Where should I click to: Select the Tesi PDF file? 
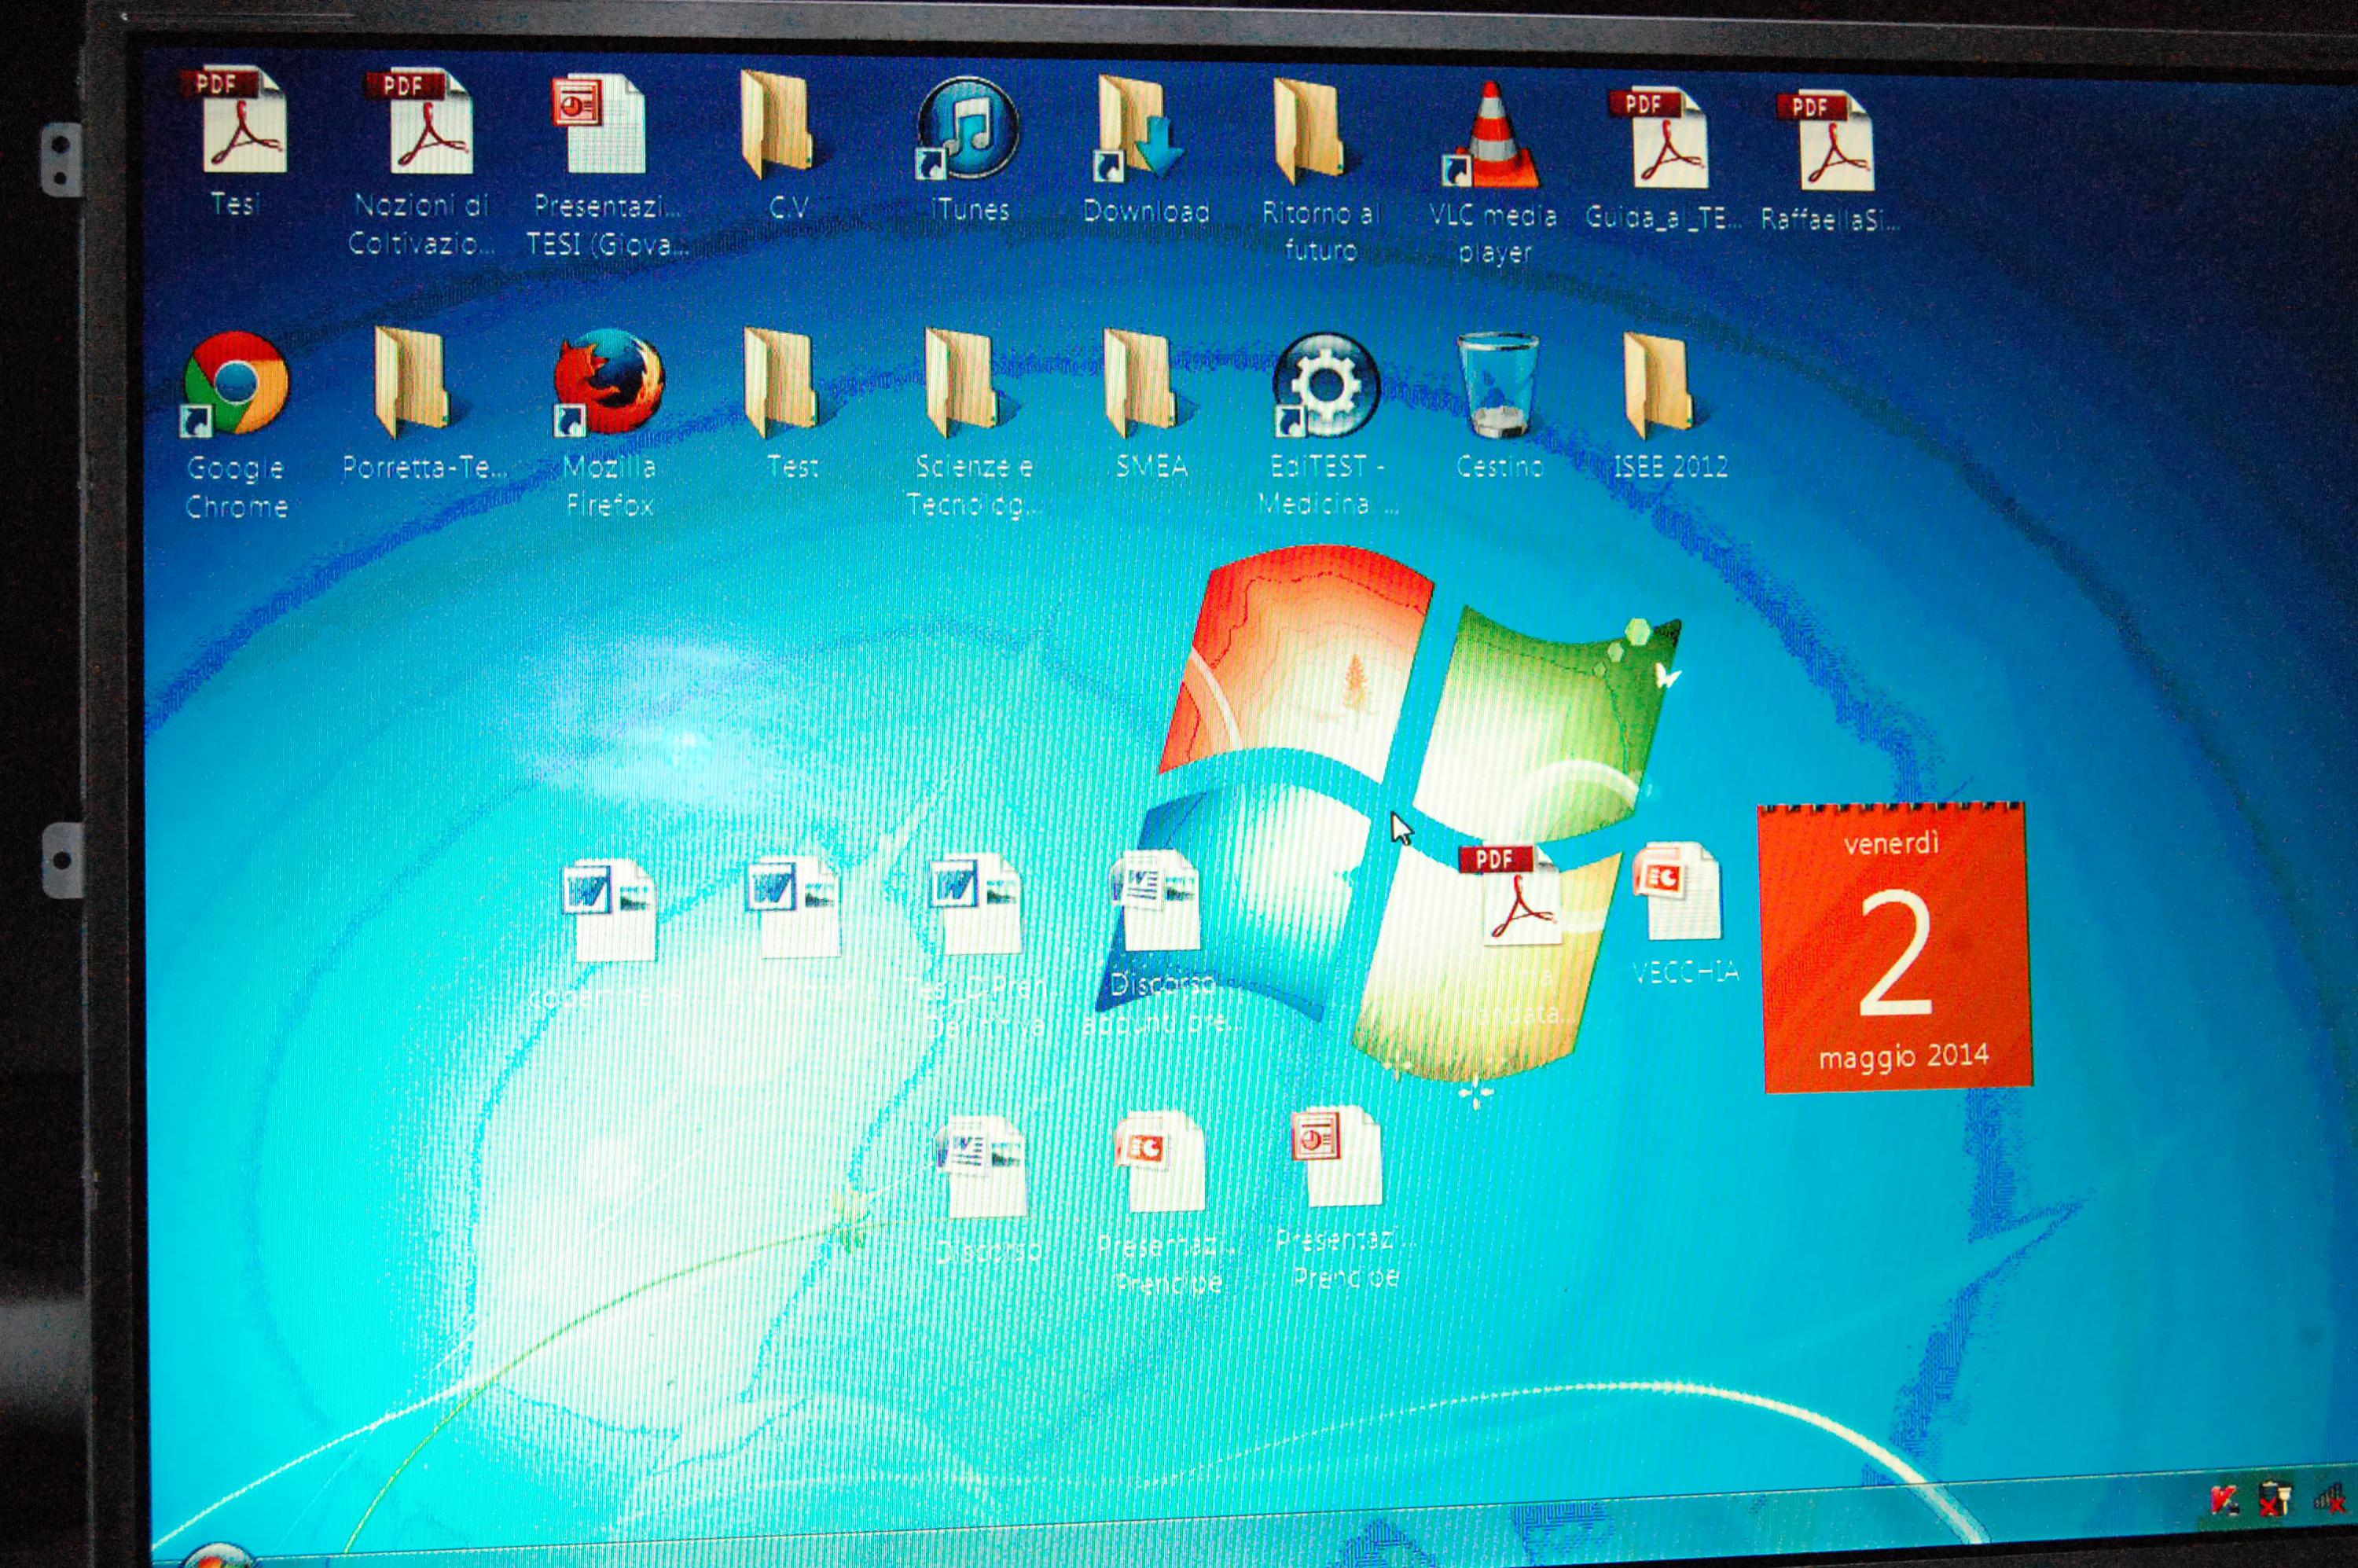(243, 124)
